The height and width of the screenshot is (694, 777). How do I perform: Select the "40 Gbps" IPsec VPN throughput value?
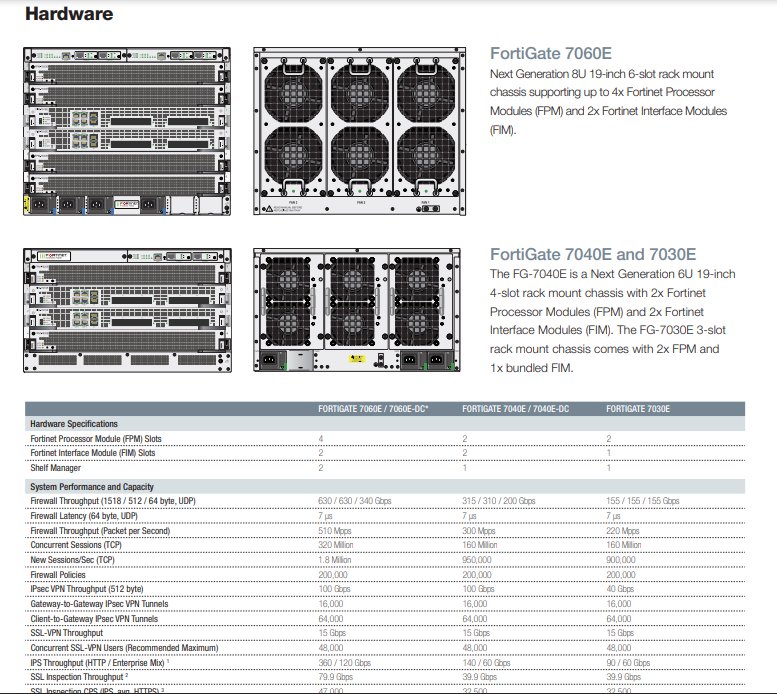620,589
